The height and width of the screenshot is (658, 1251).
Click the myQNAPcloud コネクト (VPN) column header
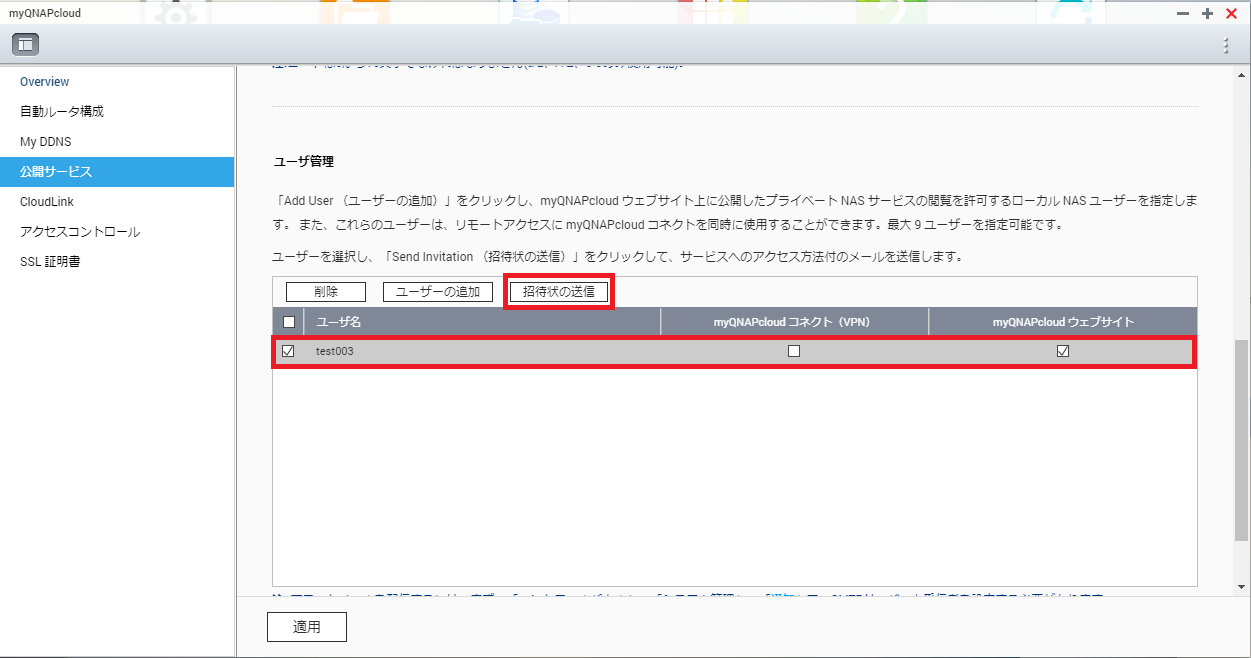794,322
